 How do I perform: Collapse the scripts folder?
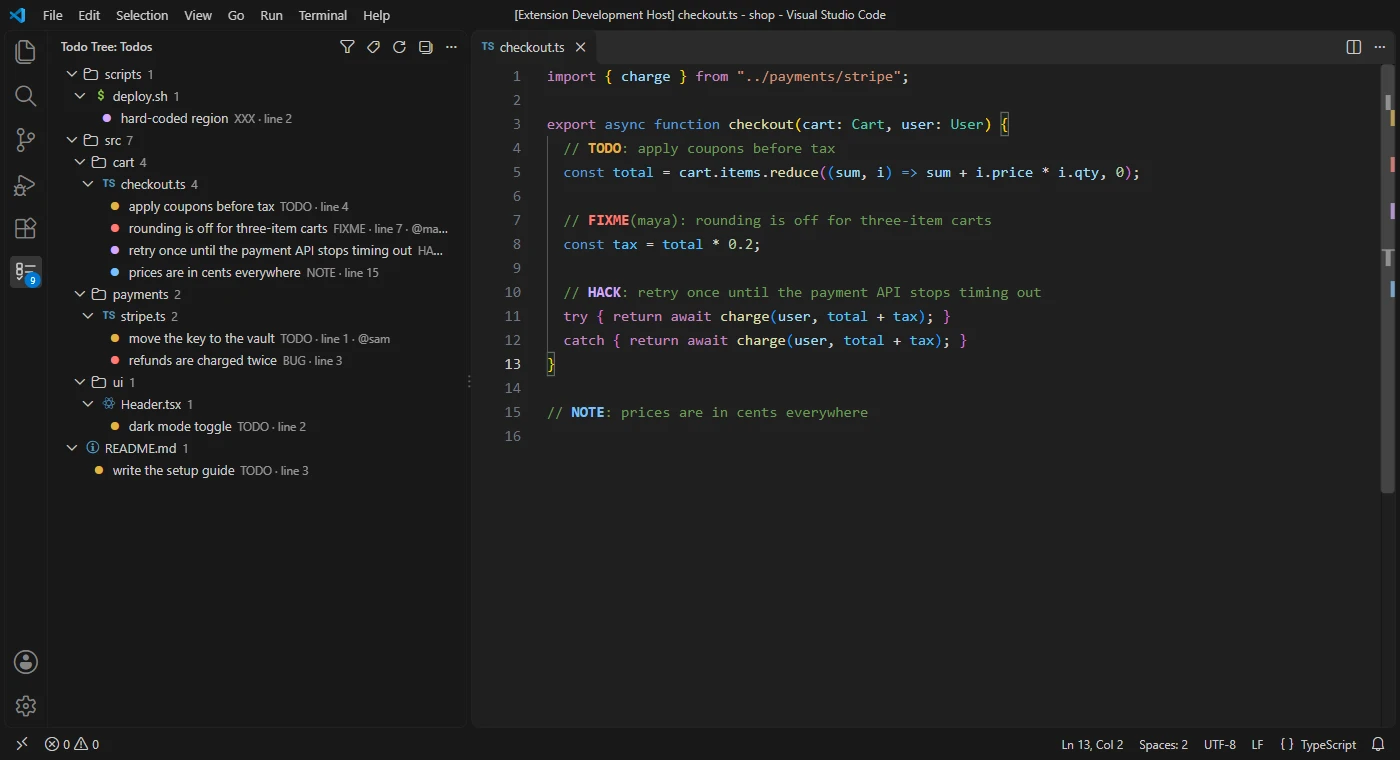tap(71, 74)
